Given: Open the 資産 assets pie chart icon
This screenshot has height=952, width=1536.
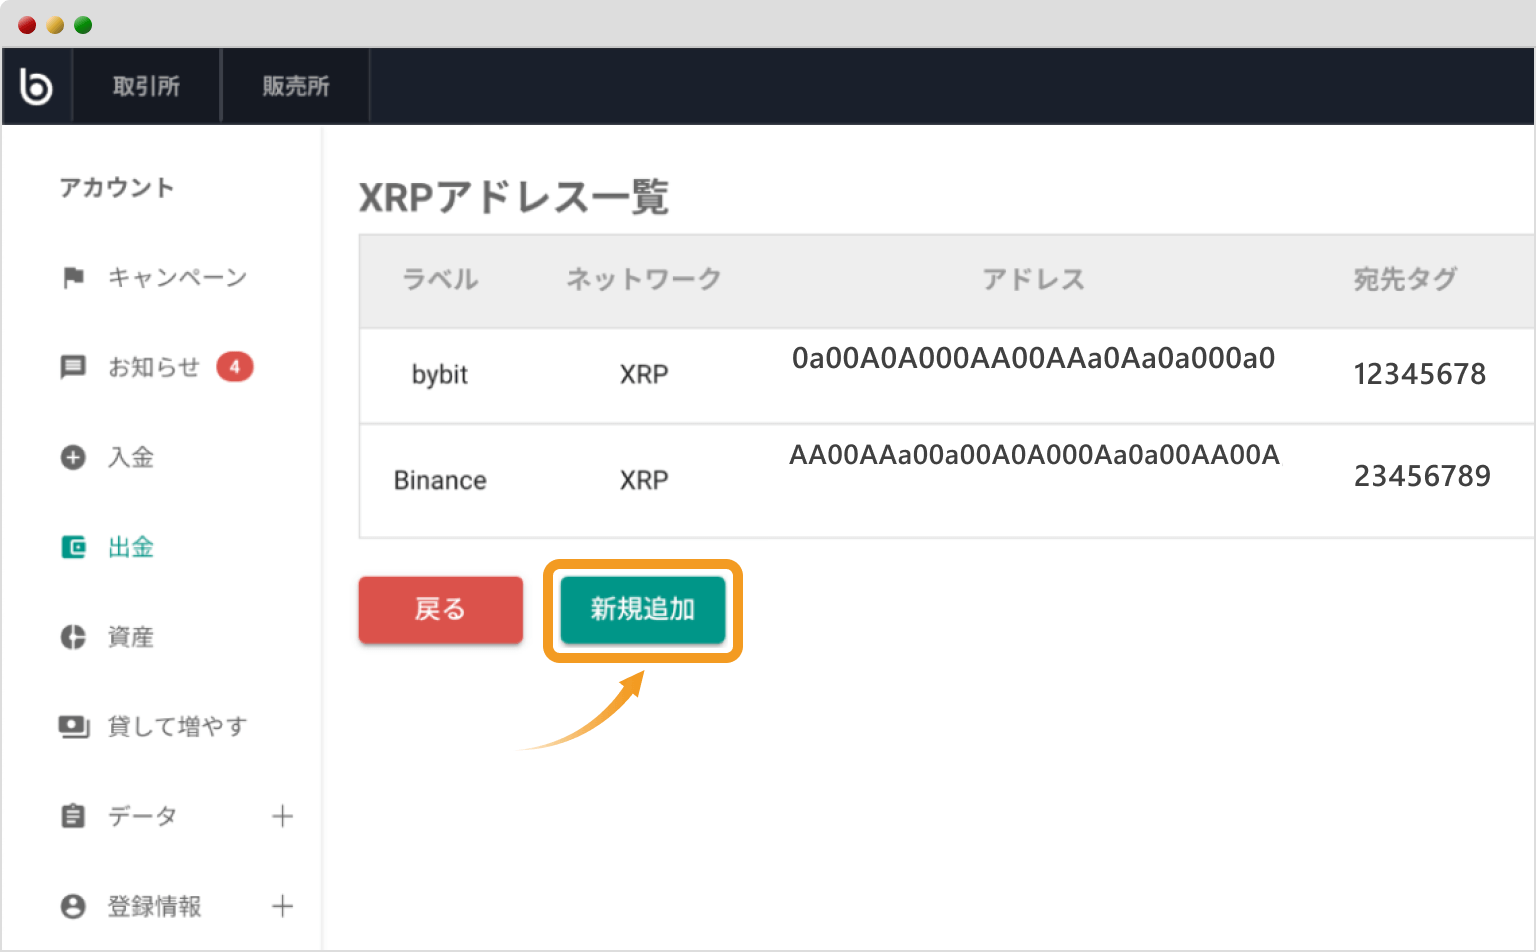Looking at the screenshot, I should (x=74, y=637).
